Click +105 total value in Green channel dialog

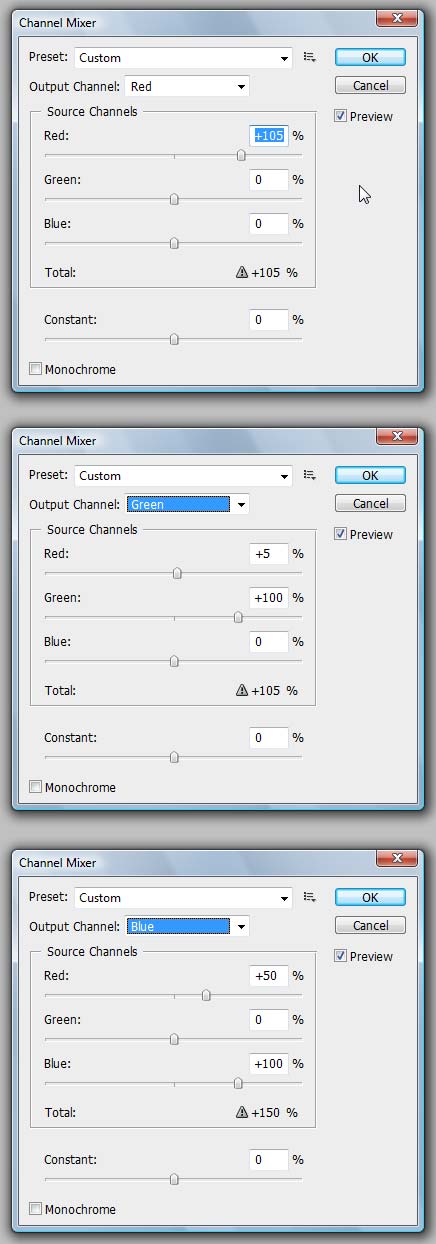click(x=266, y=690)
